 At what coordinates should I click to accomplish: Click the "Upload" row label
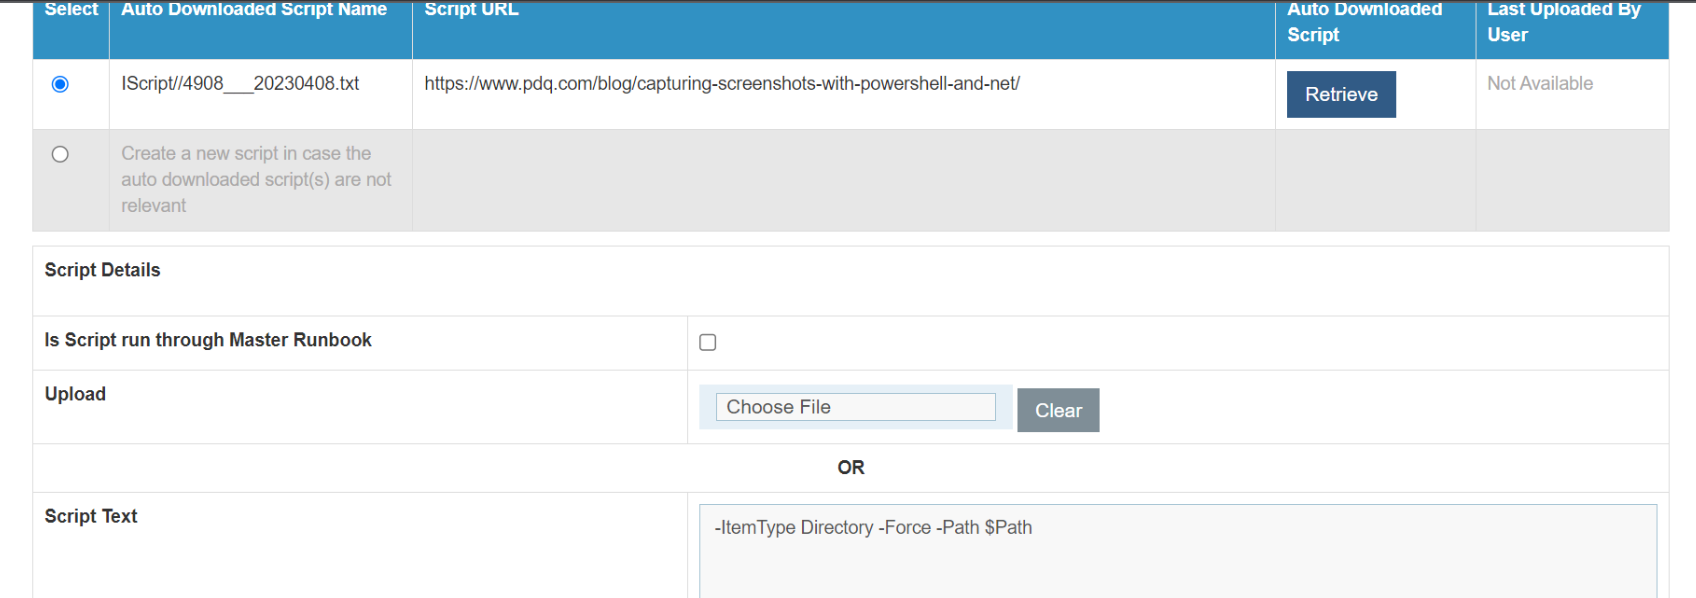[75, 394]
